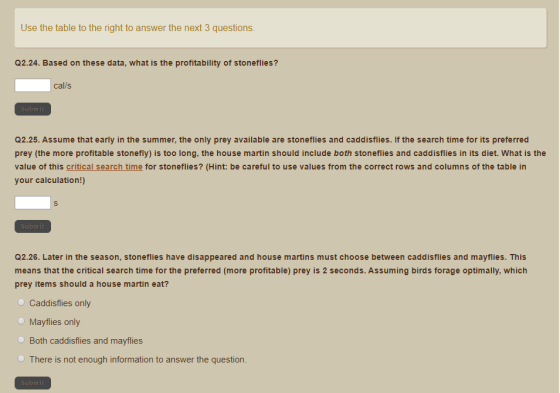Open the critical search time link

click(104, 167)
